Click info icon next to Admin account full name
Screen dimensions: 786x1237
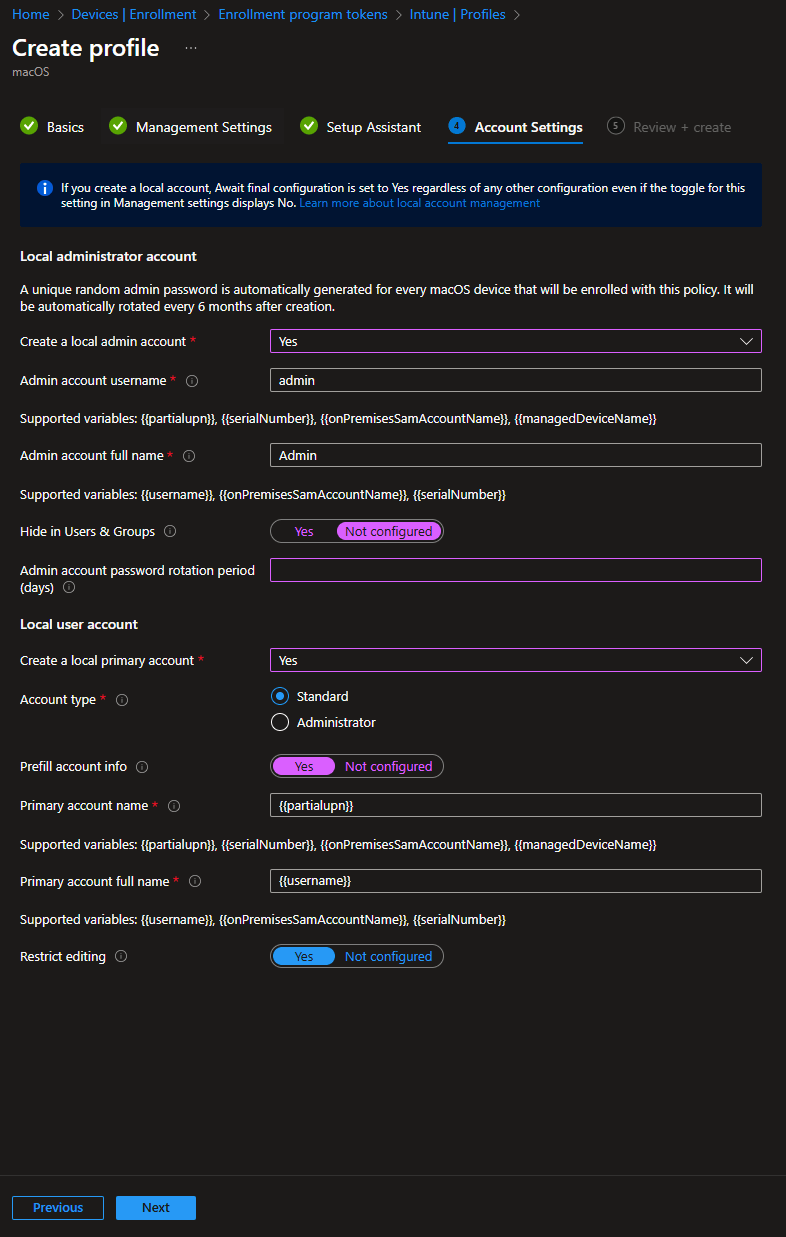point(189,456)
